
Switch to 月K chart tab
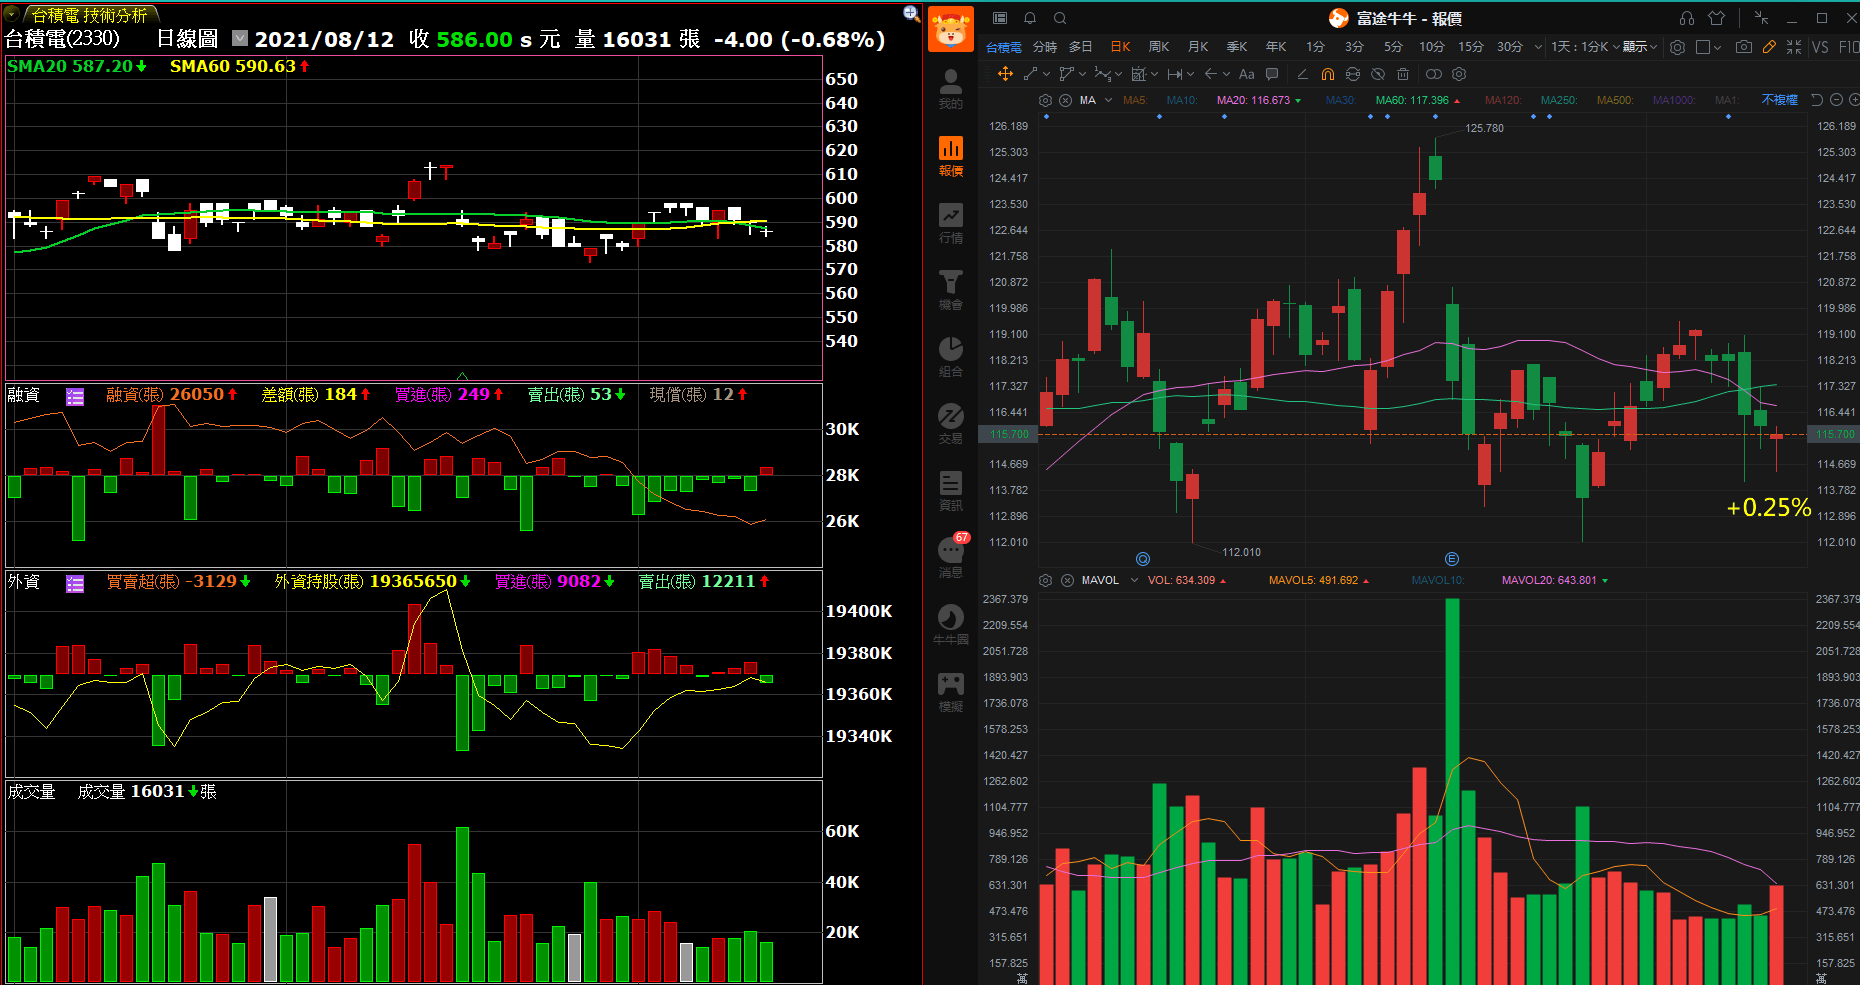pos(1198,47)
